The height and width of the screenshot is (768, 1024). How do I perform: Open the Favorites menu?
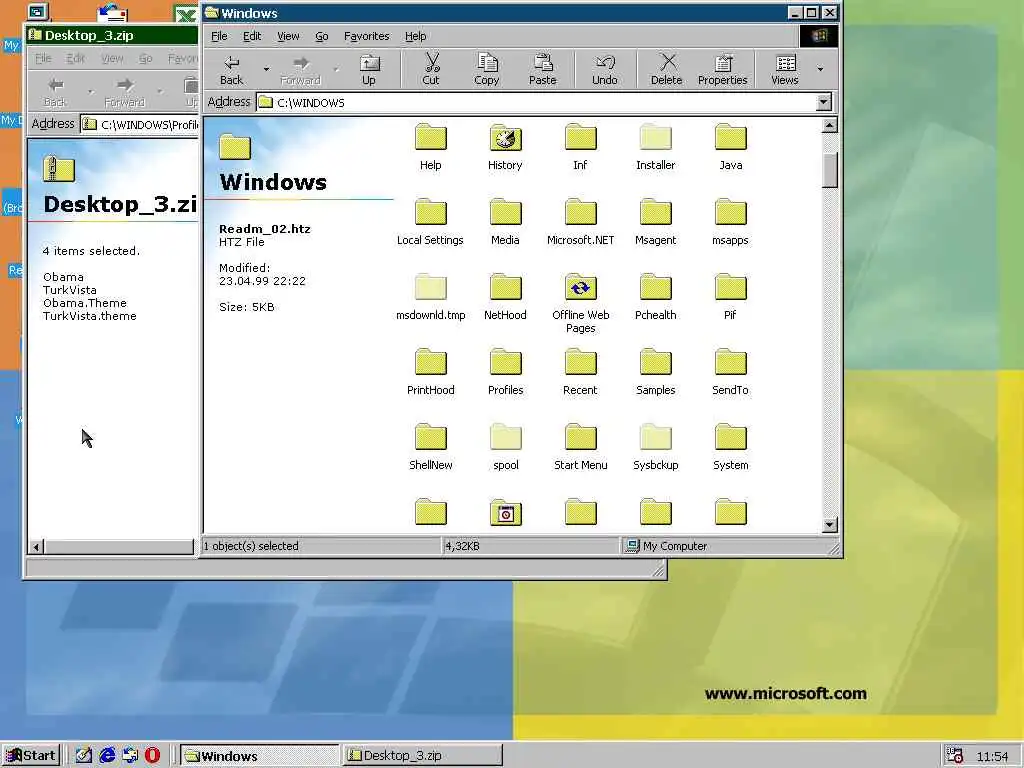tap(366, 37)
